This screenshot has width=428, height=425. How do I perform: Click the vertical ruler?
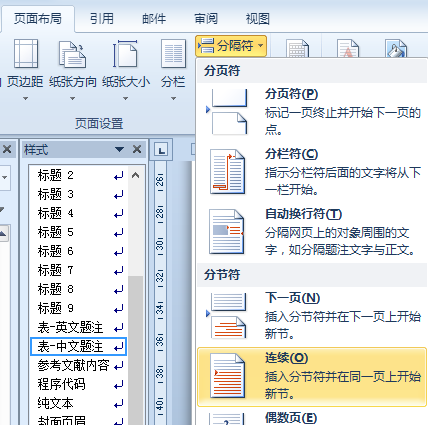[x=160, y=293]
